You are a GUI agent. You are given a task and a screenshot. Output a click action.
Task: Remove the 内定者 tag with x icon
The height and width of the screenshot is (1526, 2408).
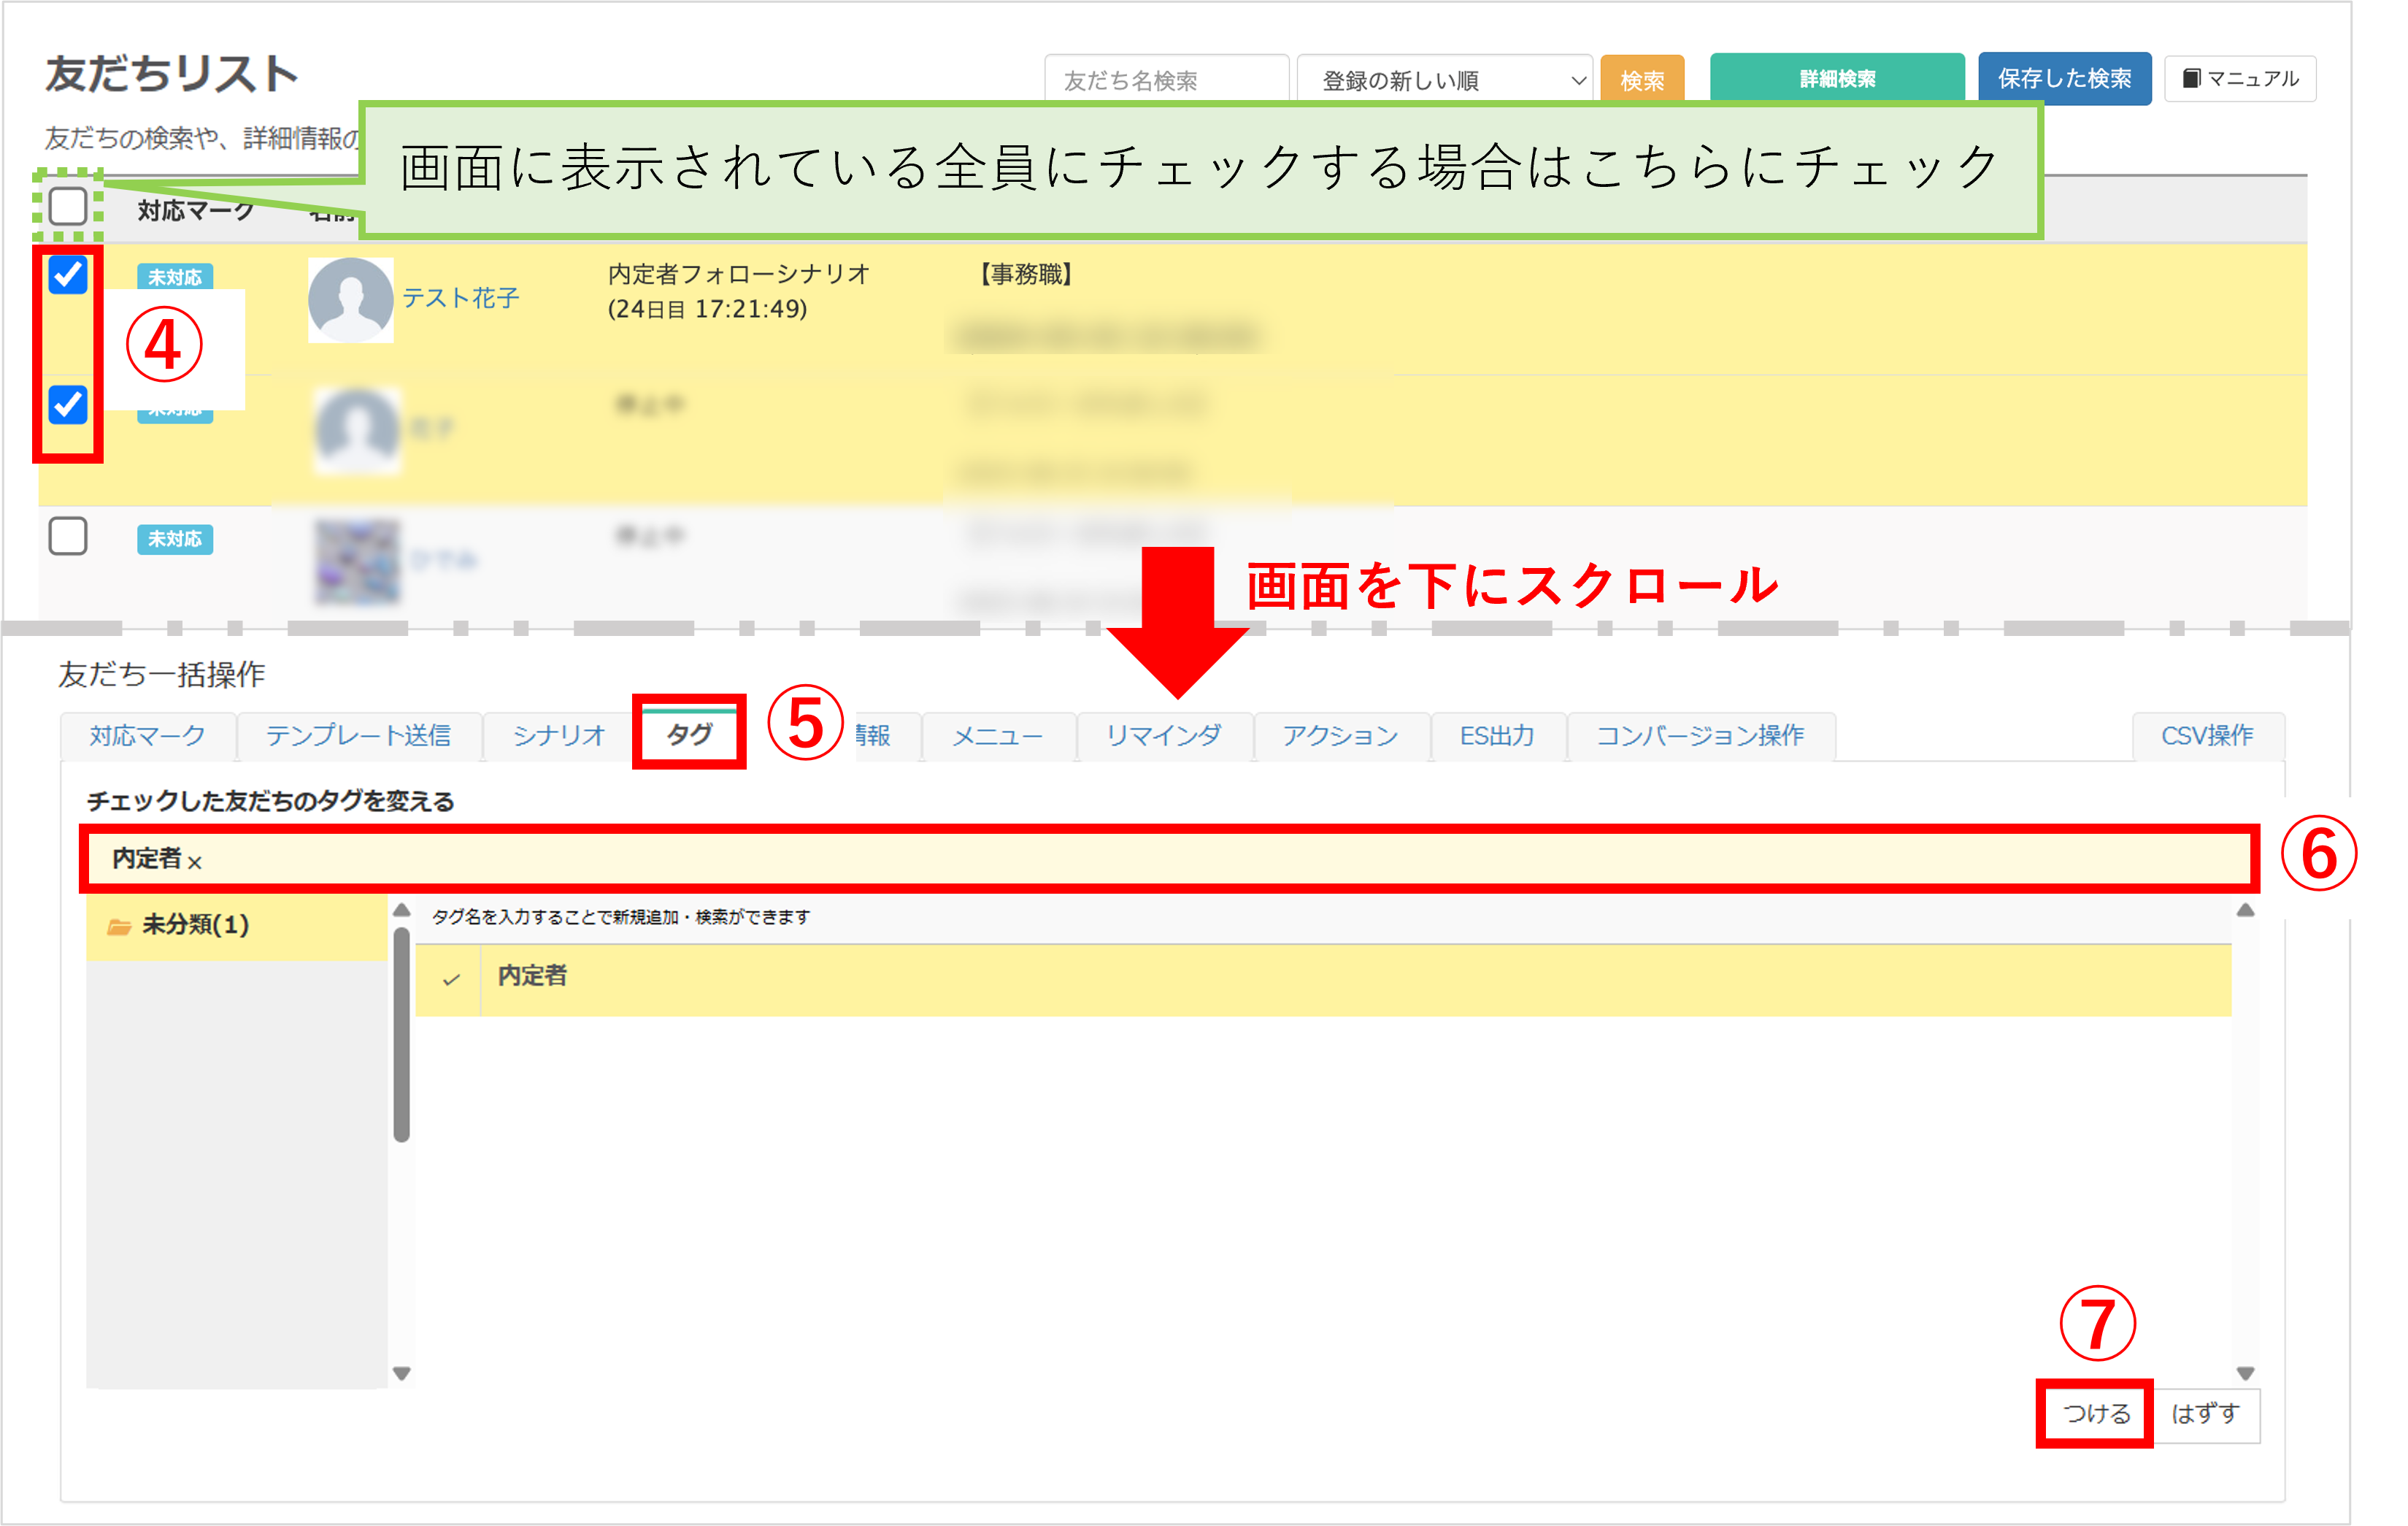click(x=195, y=862)
